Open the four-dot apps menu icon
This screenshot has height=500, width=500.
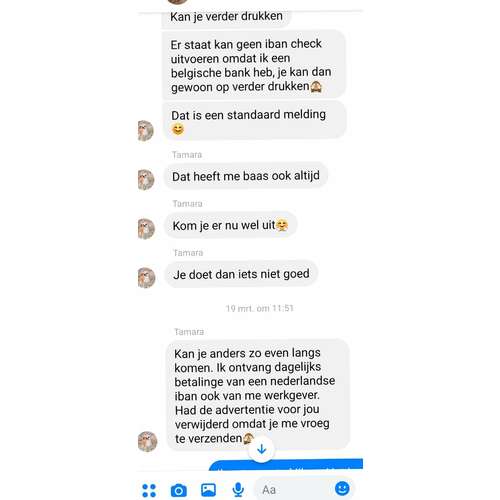[x=149, y=490]
